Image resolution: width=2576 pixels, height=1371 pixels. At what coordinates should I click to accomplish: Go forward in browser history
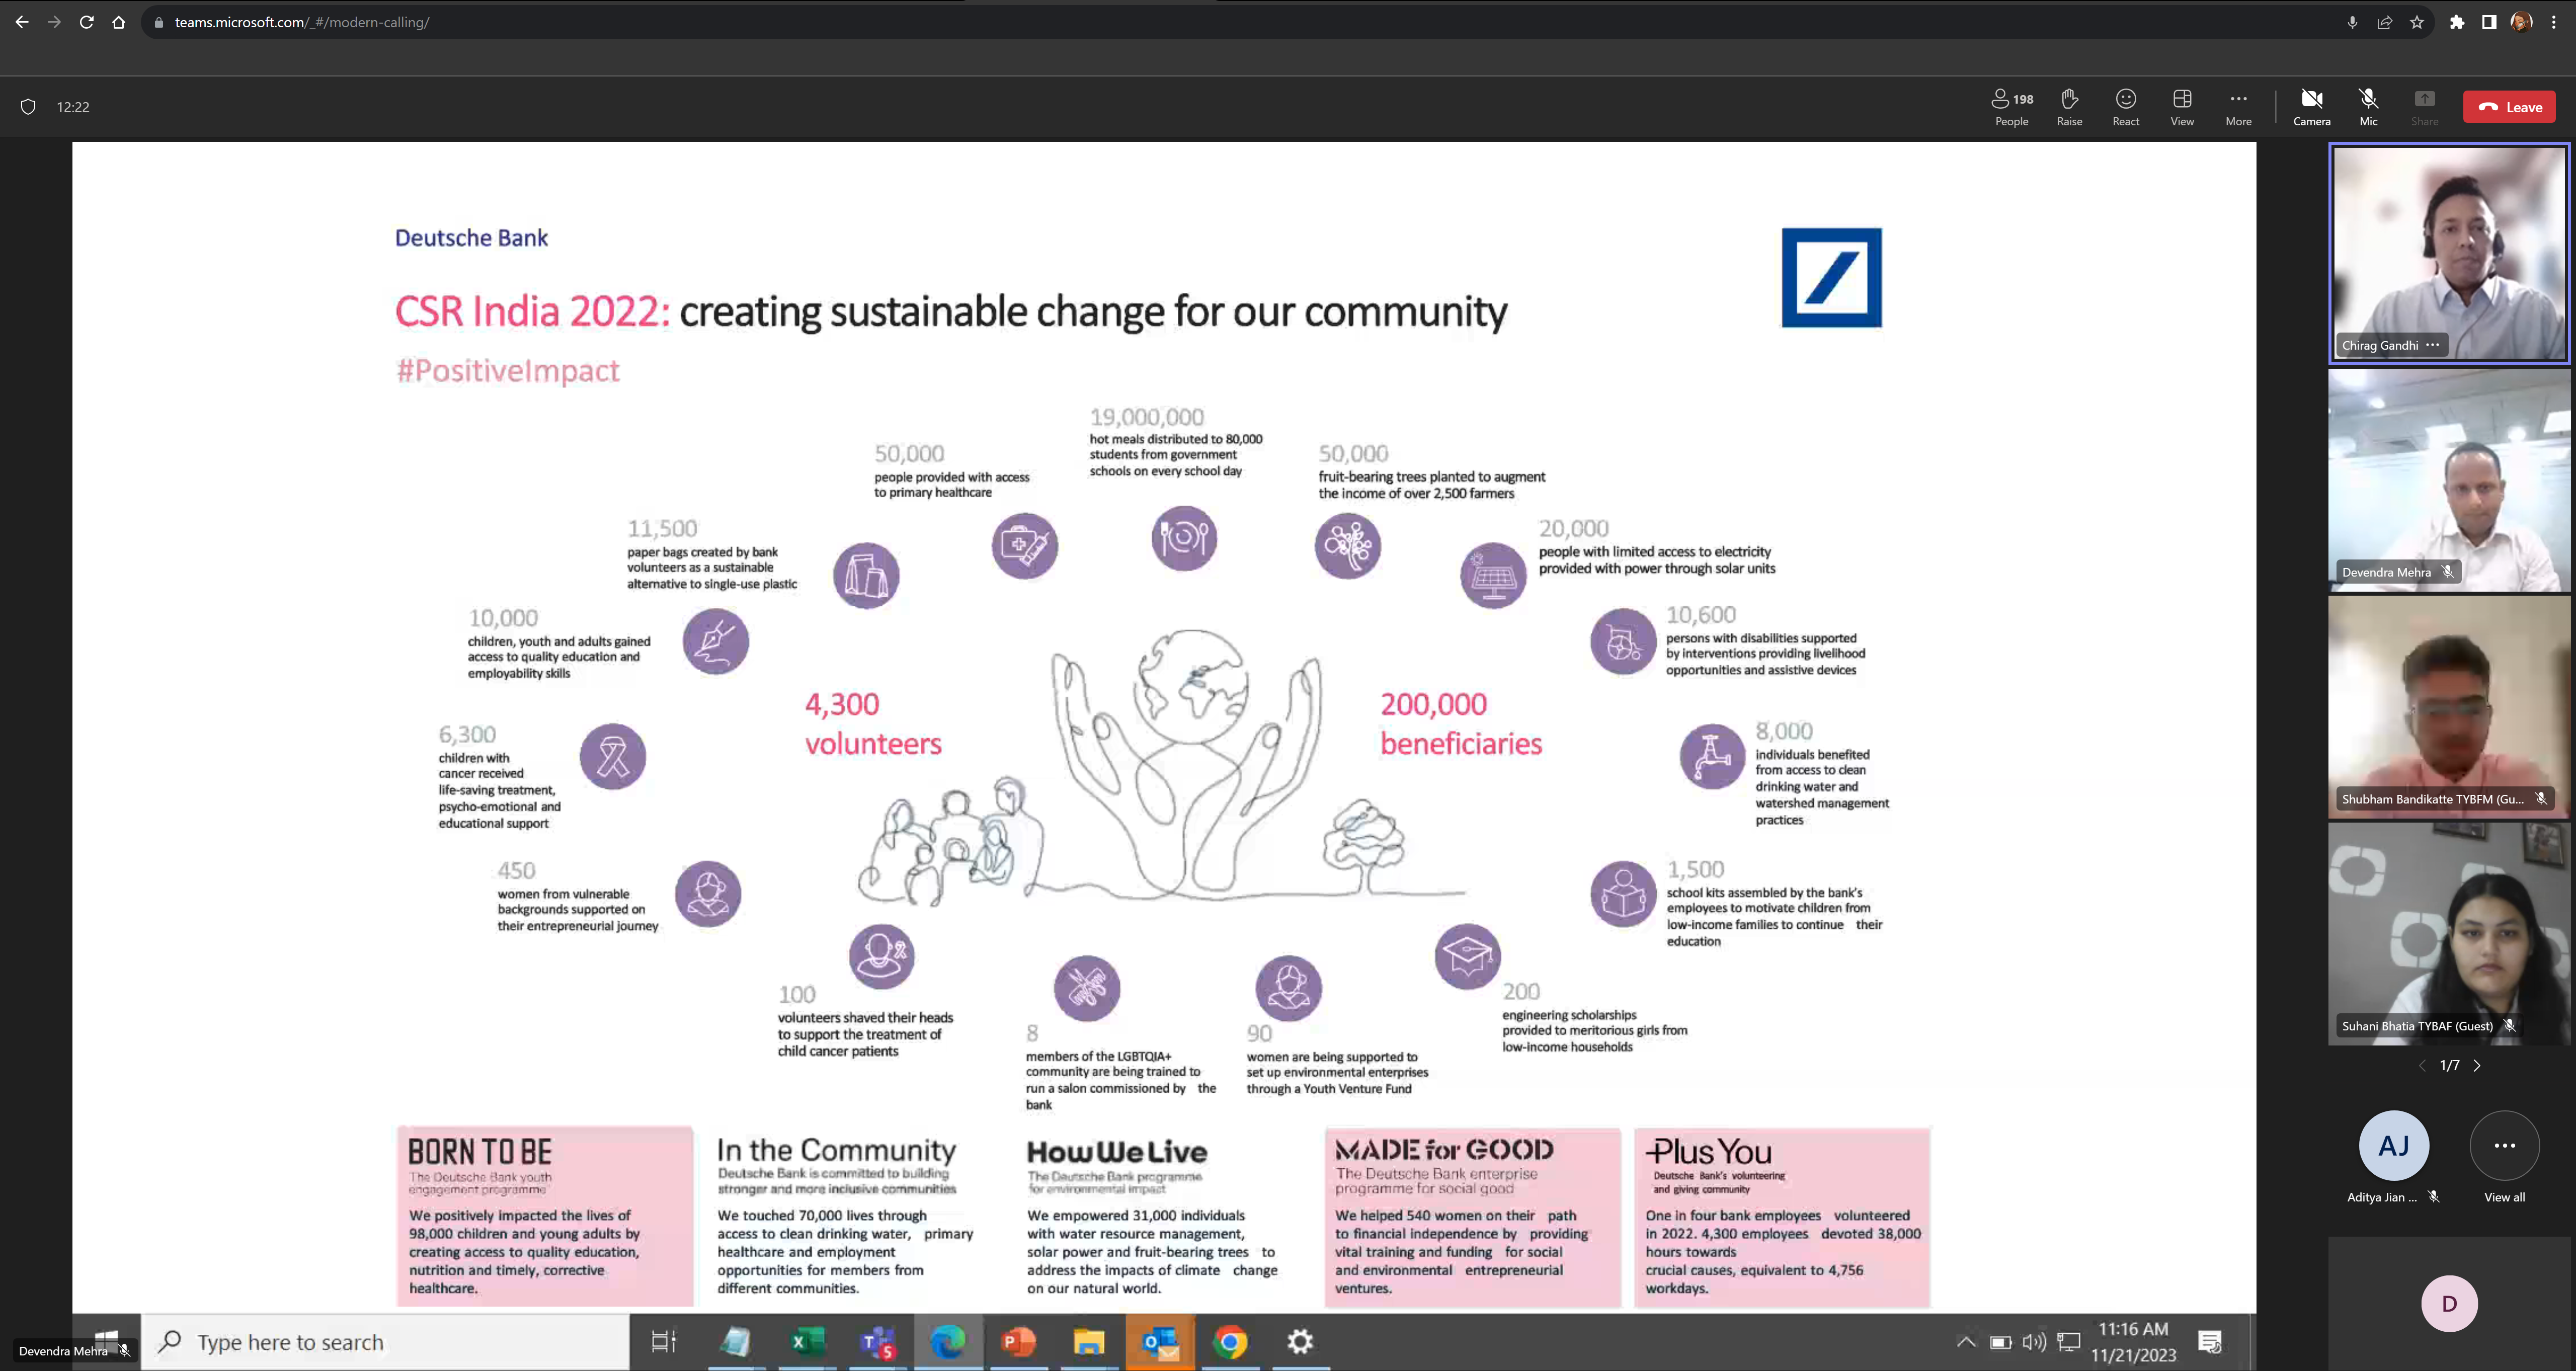point(54,22)
